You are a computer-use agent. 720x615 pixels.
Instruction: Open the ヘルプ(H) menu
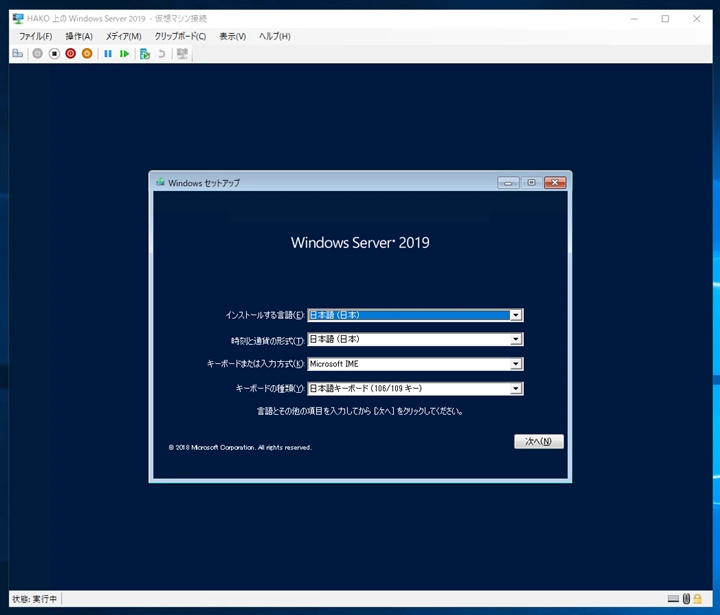275,36
